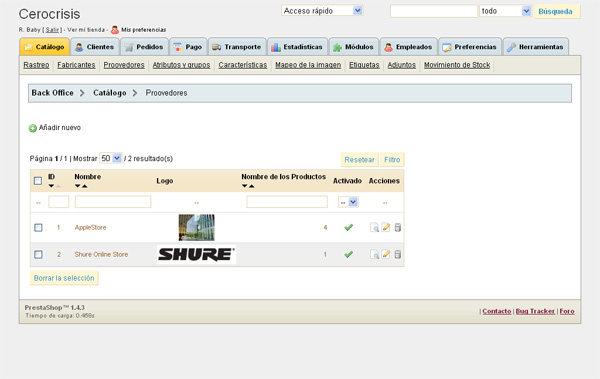Click the Bug Tracker footer link
This screenshot has height=379, width=600.
click(x=535, y=311)
